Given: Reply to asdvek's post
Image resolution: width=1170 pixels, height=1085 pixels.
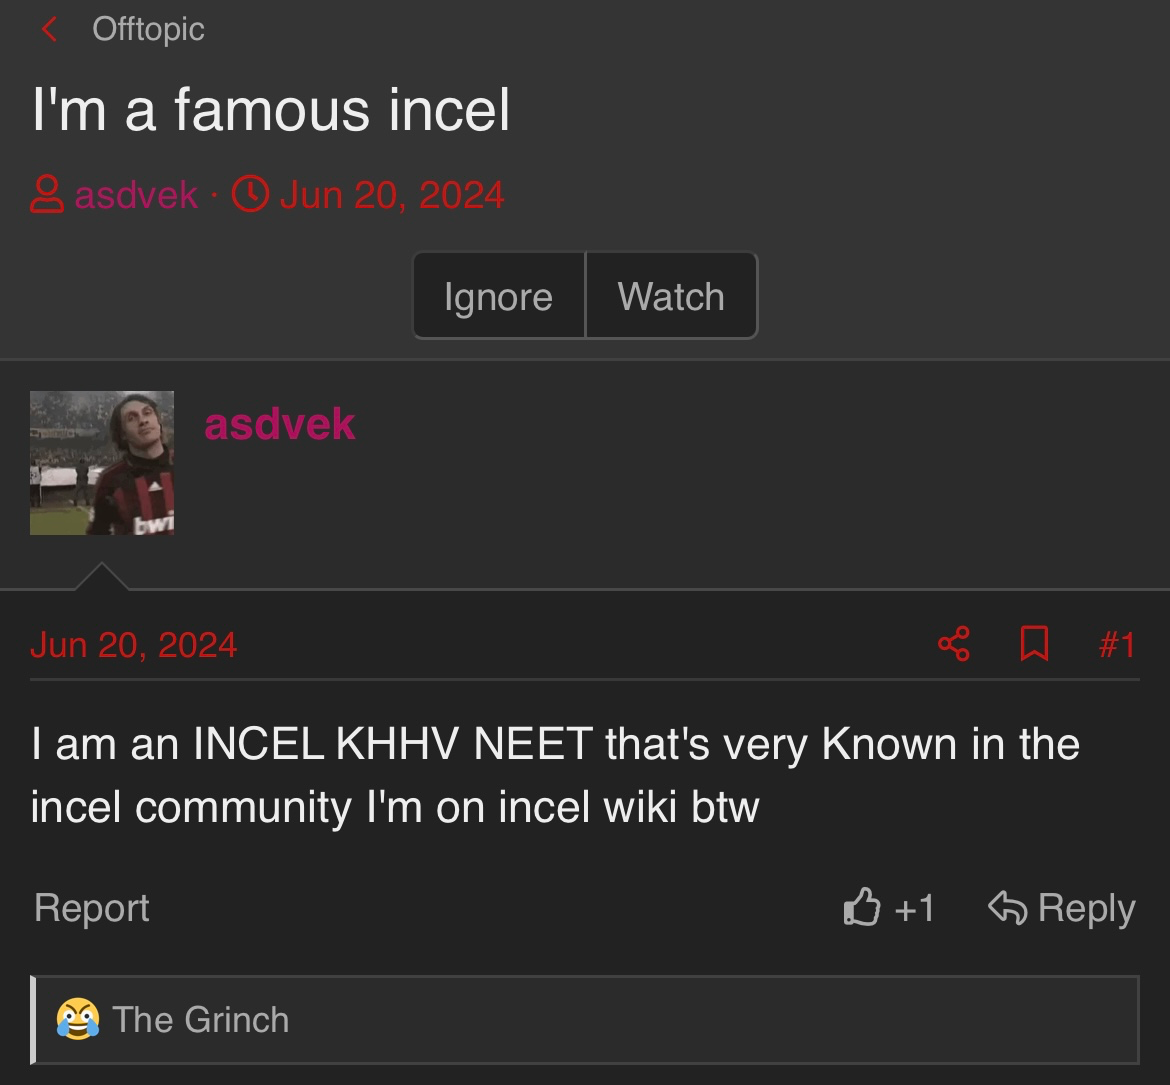Looking at the screenshot, I should point(1062,908).
